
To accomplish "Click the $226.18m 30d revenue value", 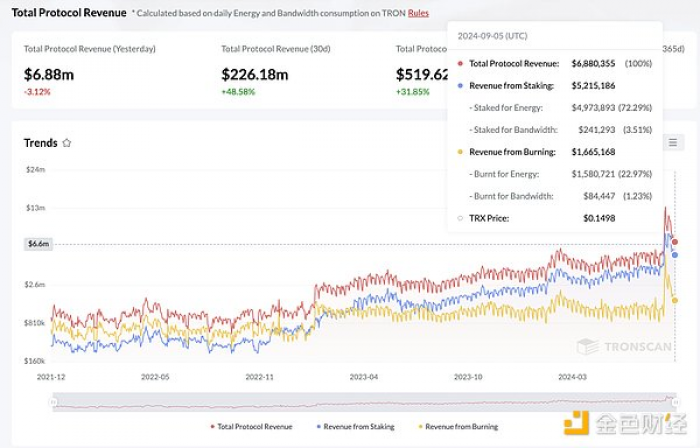I will tap(255, 74).
